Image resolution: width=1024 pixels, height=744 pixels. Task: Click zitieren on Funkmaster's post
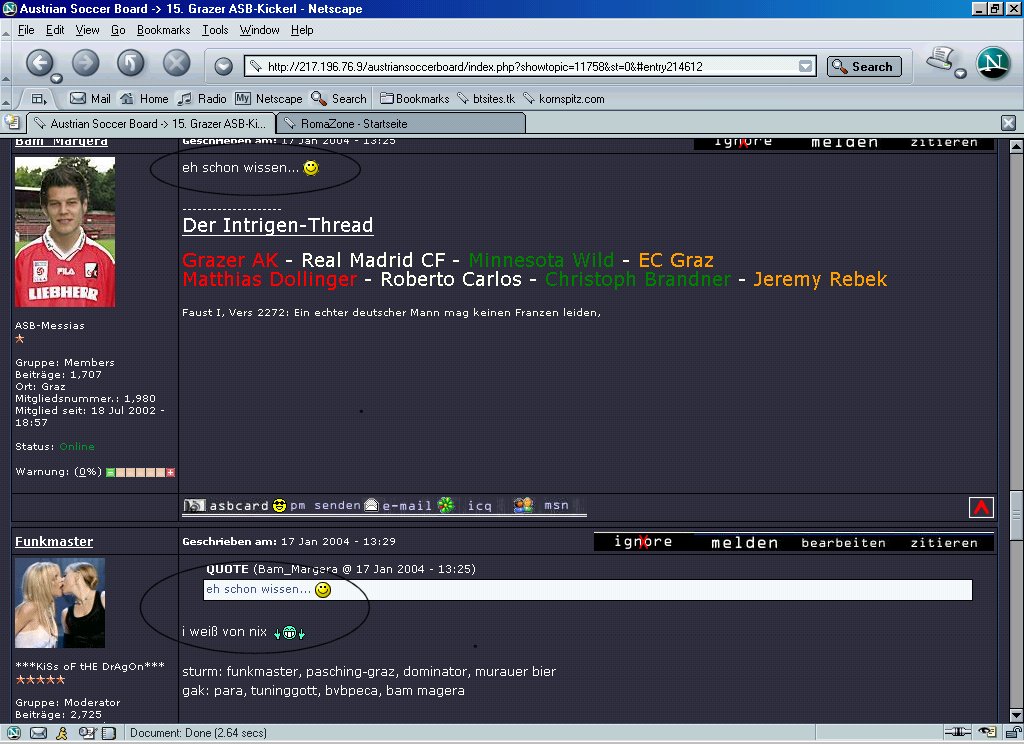(944, 543)
